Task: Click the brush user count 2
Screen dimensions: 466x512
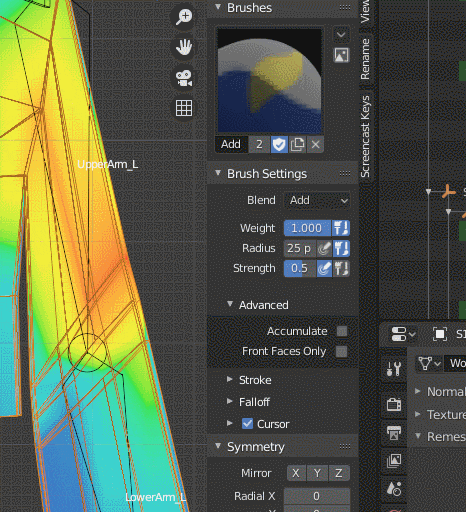Action: click(259, 144)
